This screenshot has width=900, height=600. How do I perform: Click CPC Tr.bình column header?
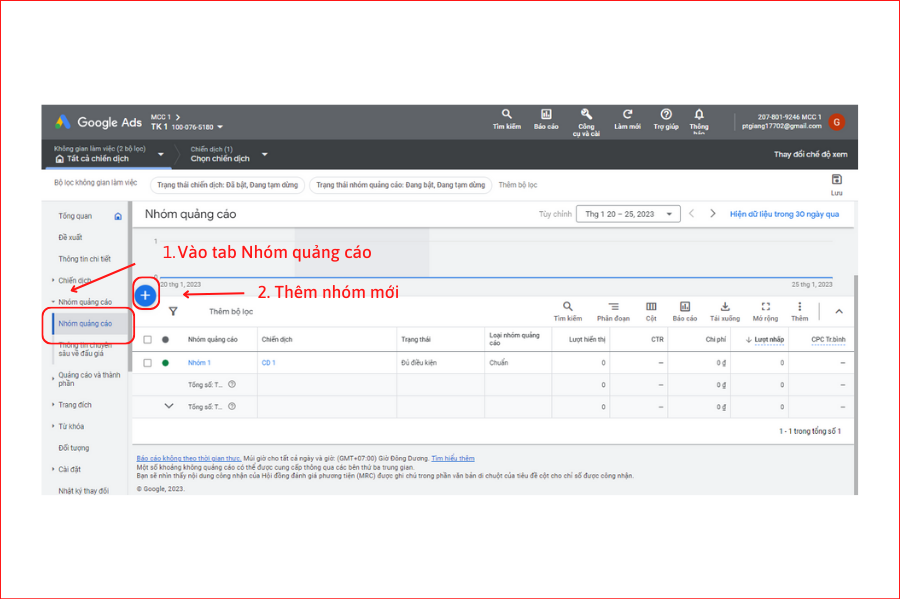coord(828,339)
